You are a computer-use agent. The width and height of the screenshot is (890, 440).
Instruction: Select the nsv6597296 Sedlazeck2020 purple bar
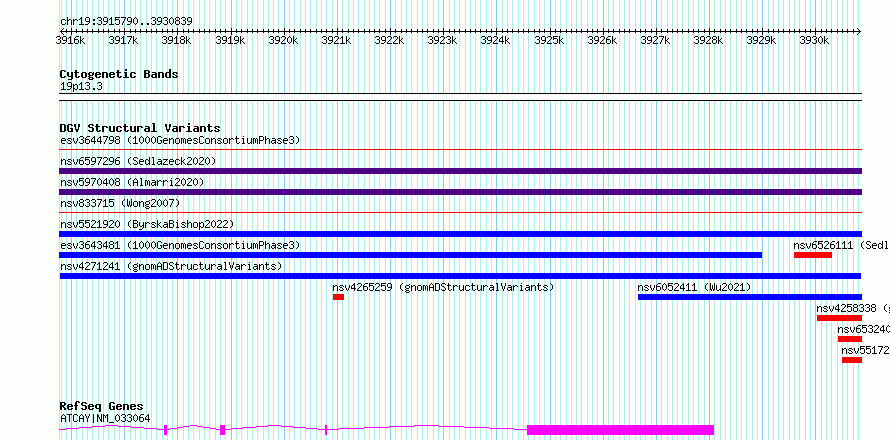460,171
